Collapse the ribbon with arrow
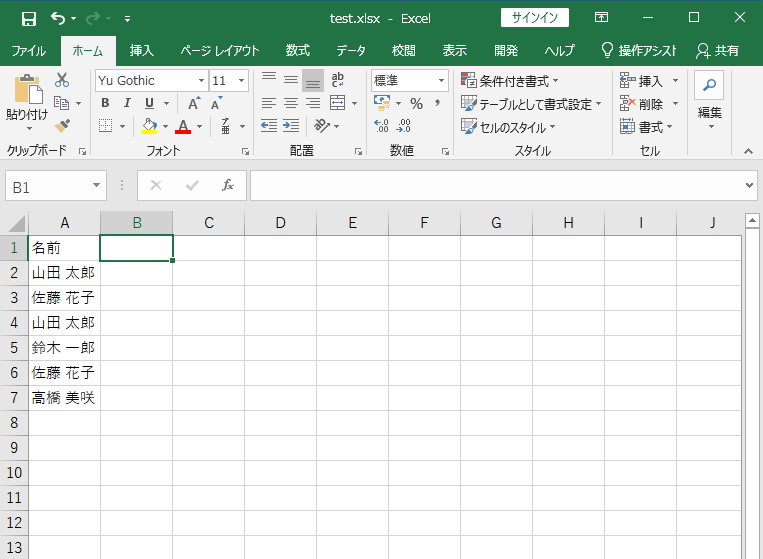 click(x=748, y=151)
